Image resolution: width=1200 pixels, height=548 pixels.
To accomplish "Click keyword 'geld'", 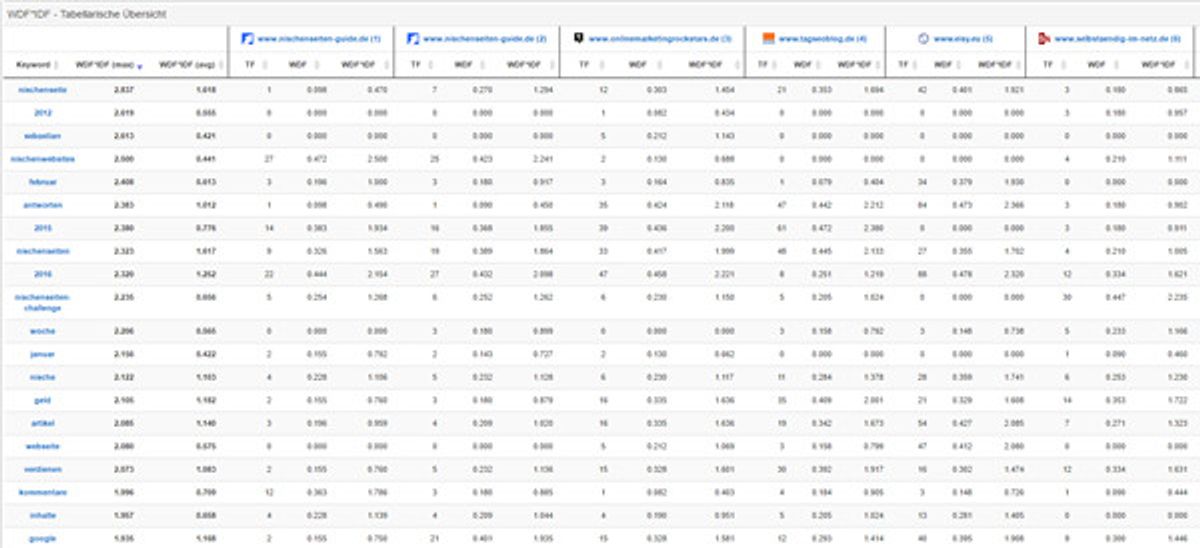I will pos(43,400).
